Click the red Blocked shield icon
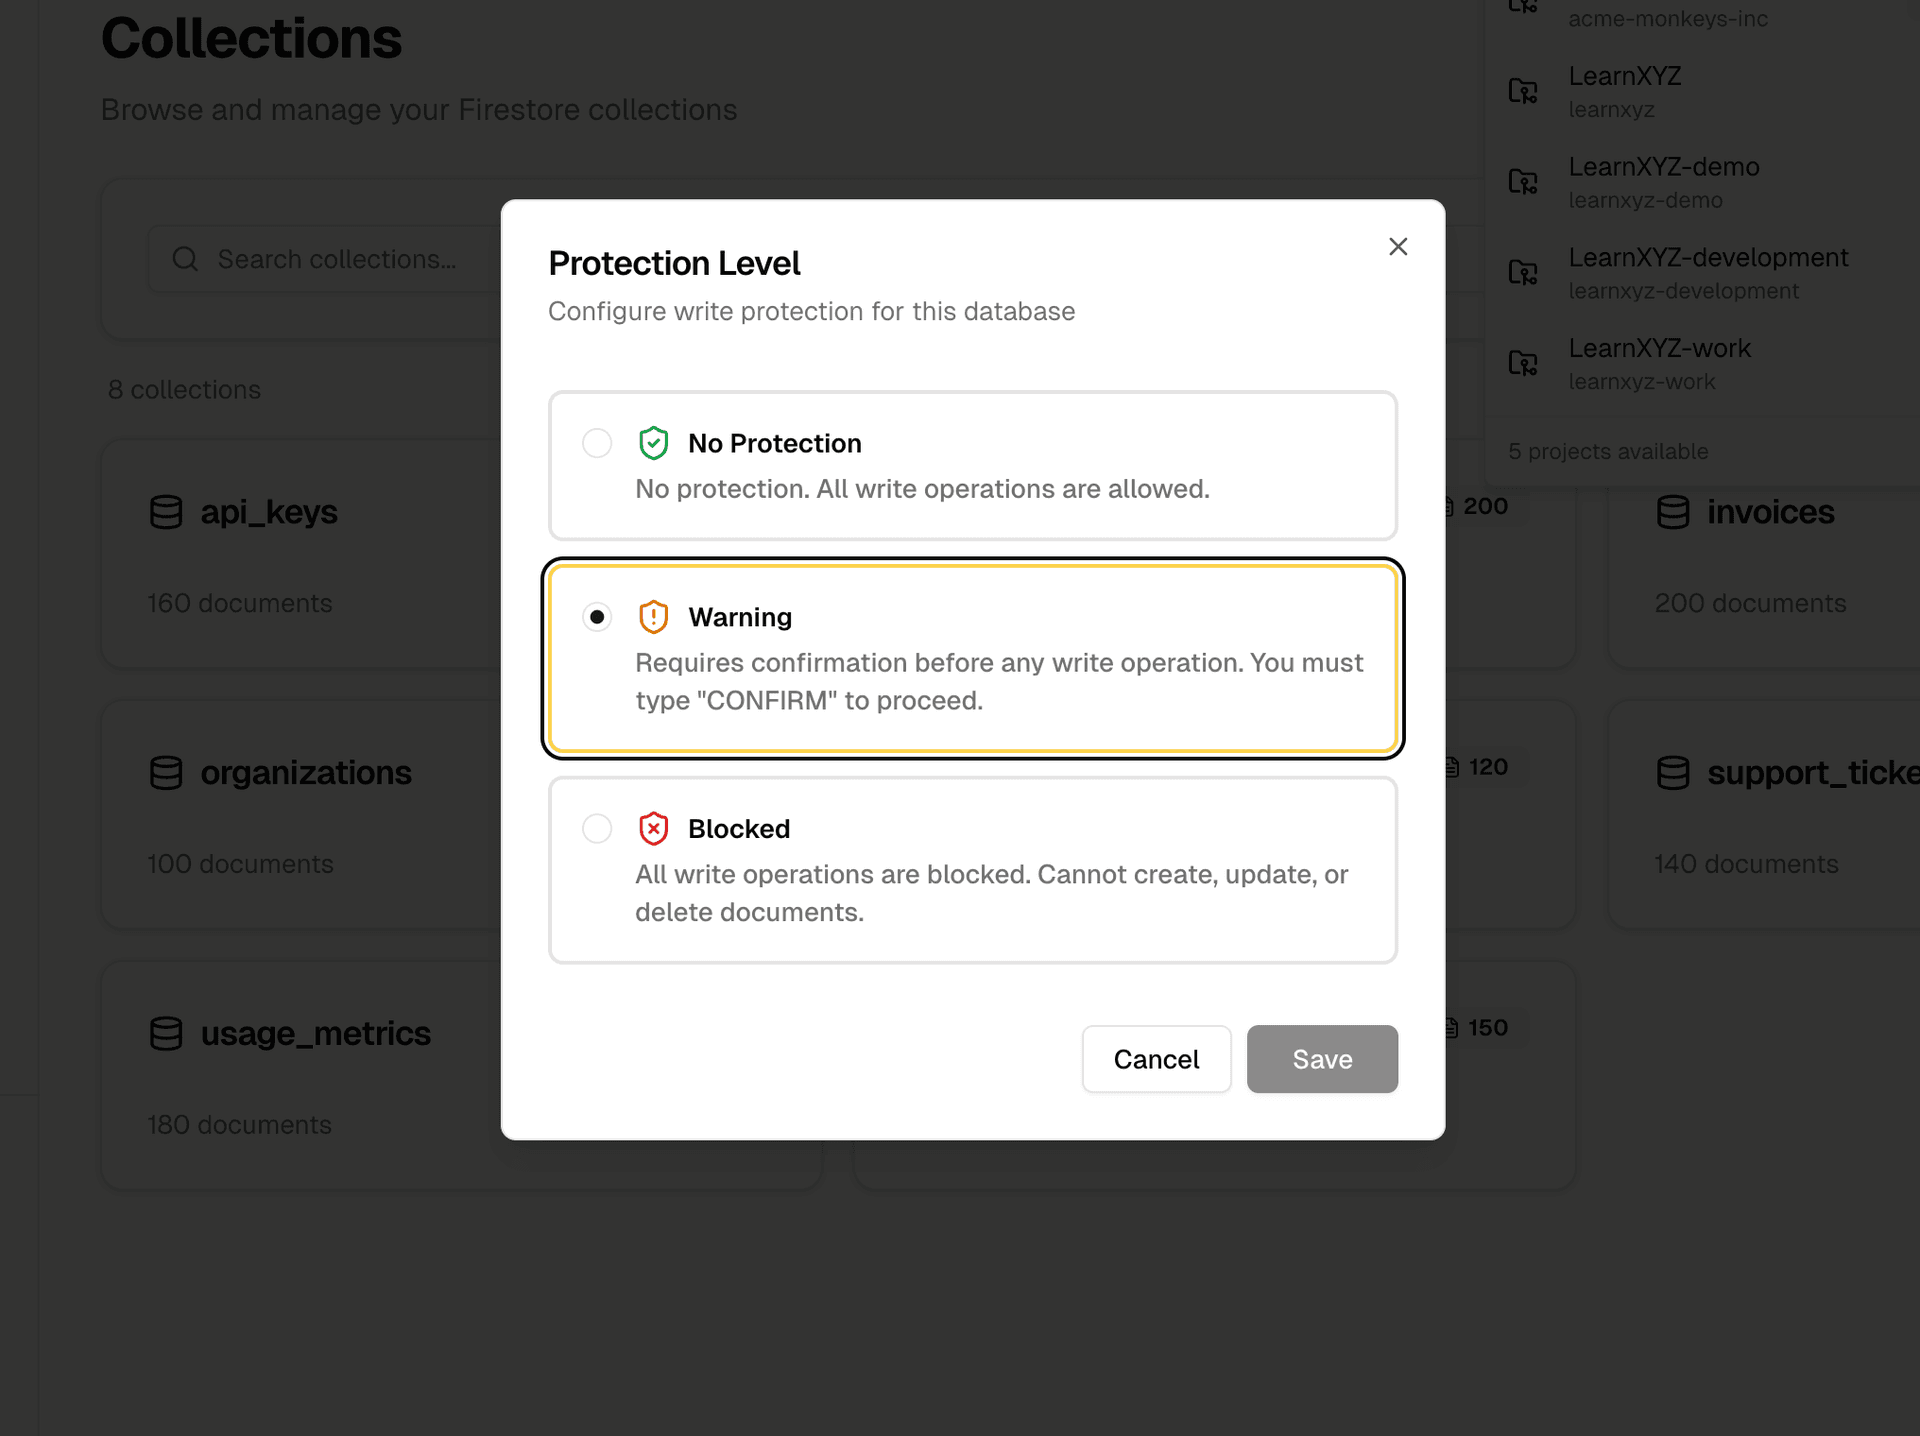 [x=653, y=828]
